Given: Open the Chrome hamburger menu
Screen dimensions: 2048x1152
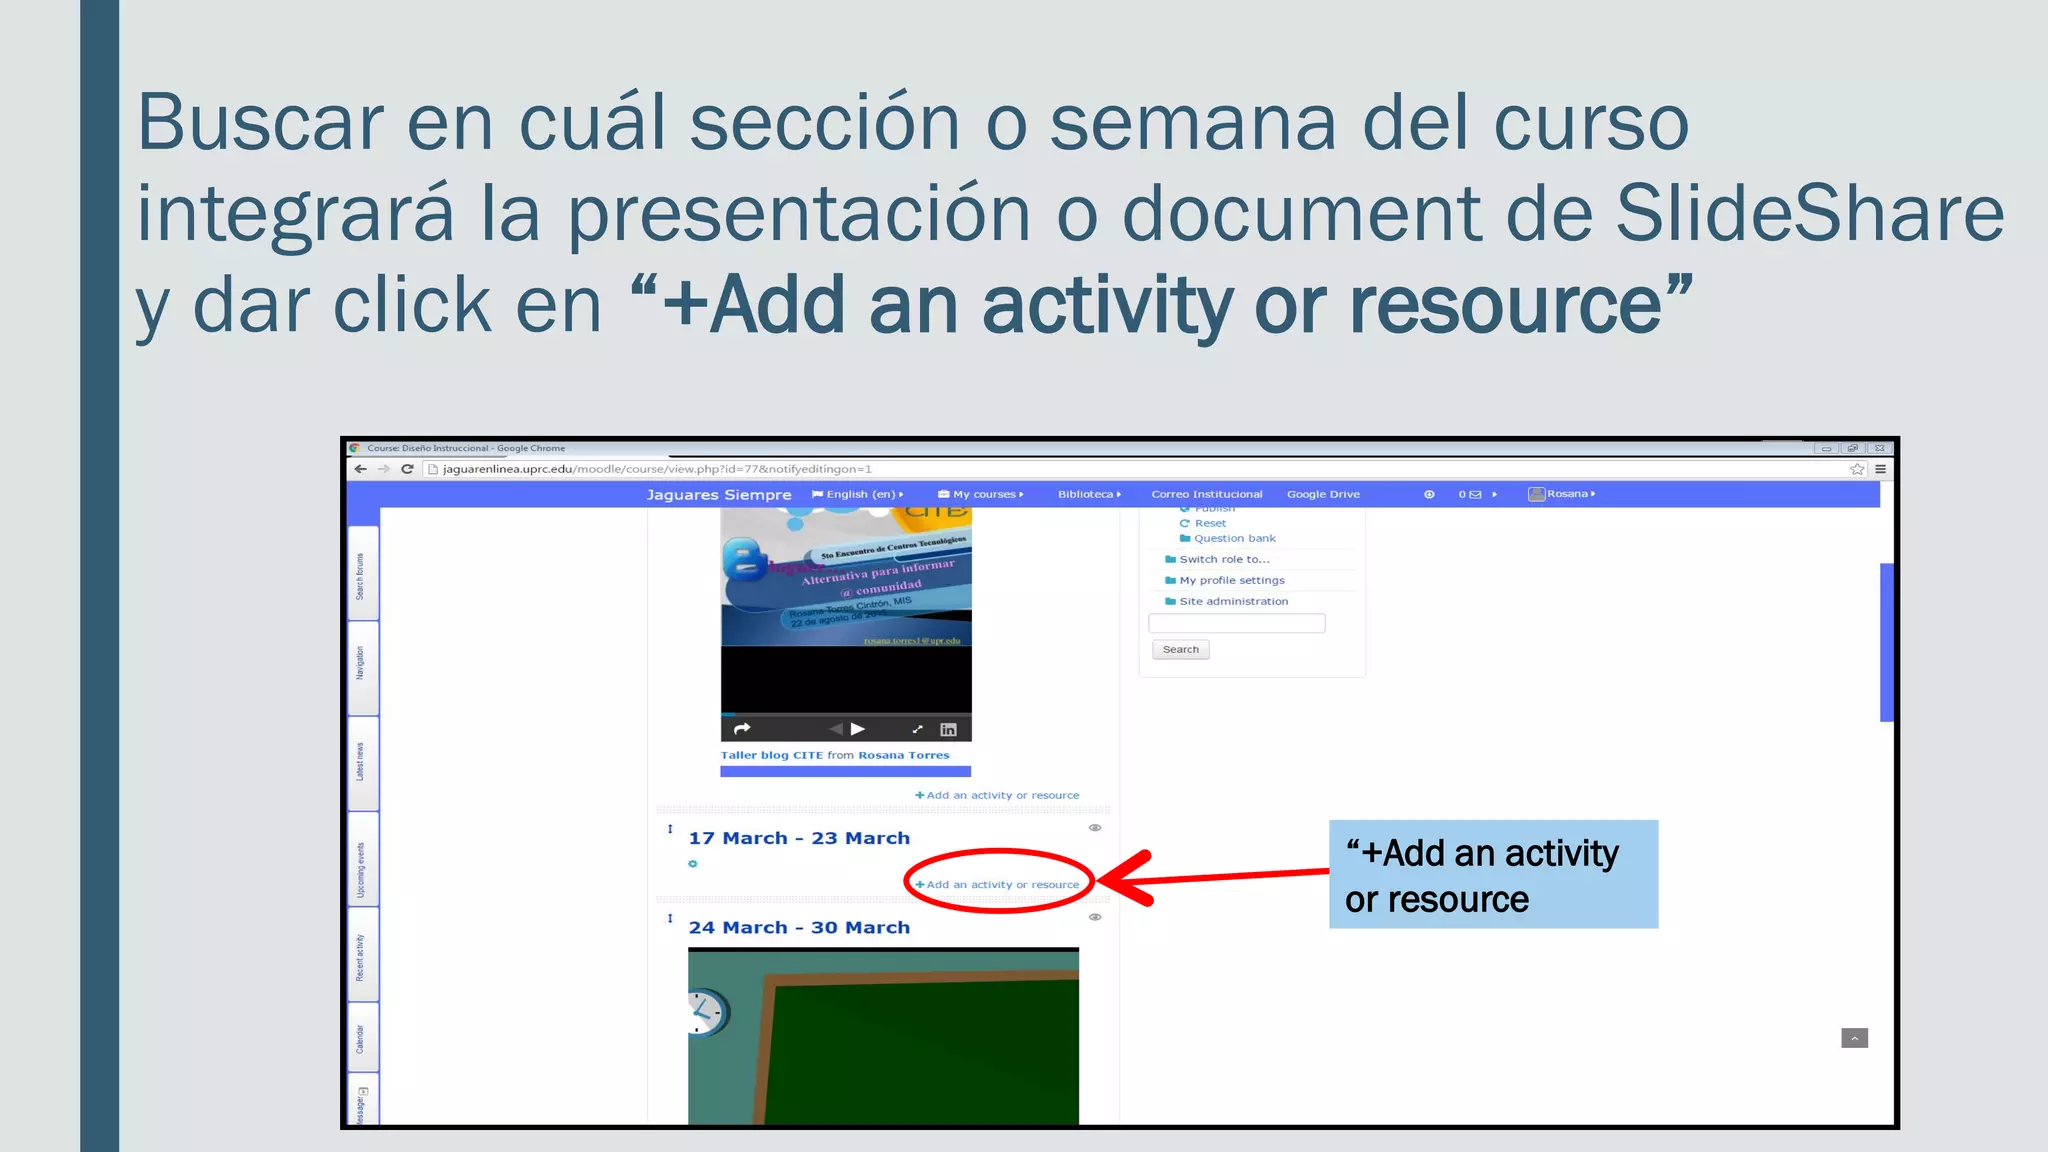Looking at the screenshot, I should (x=1880, y=469).
